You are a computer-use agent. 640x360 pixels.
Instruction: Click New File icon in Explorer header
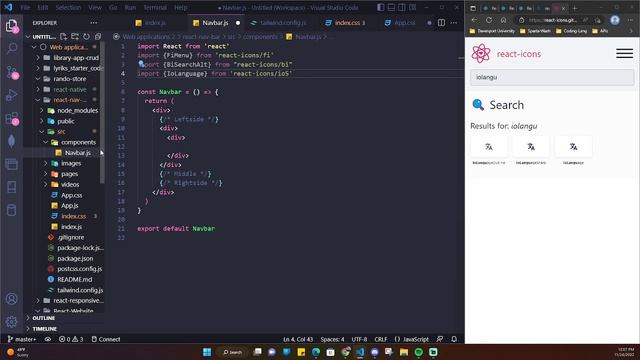point(63,36)
